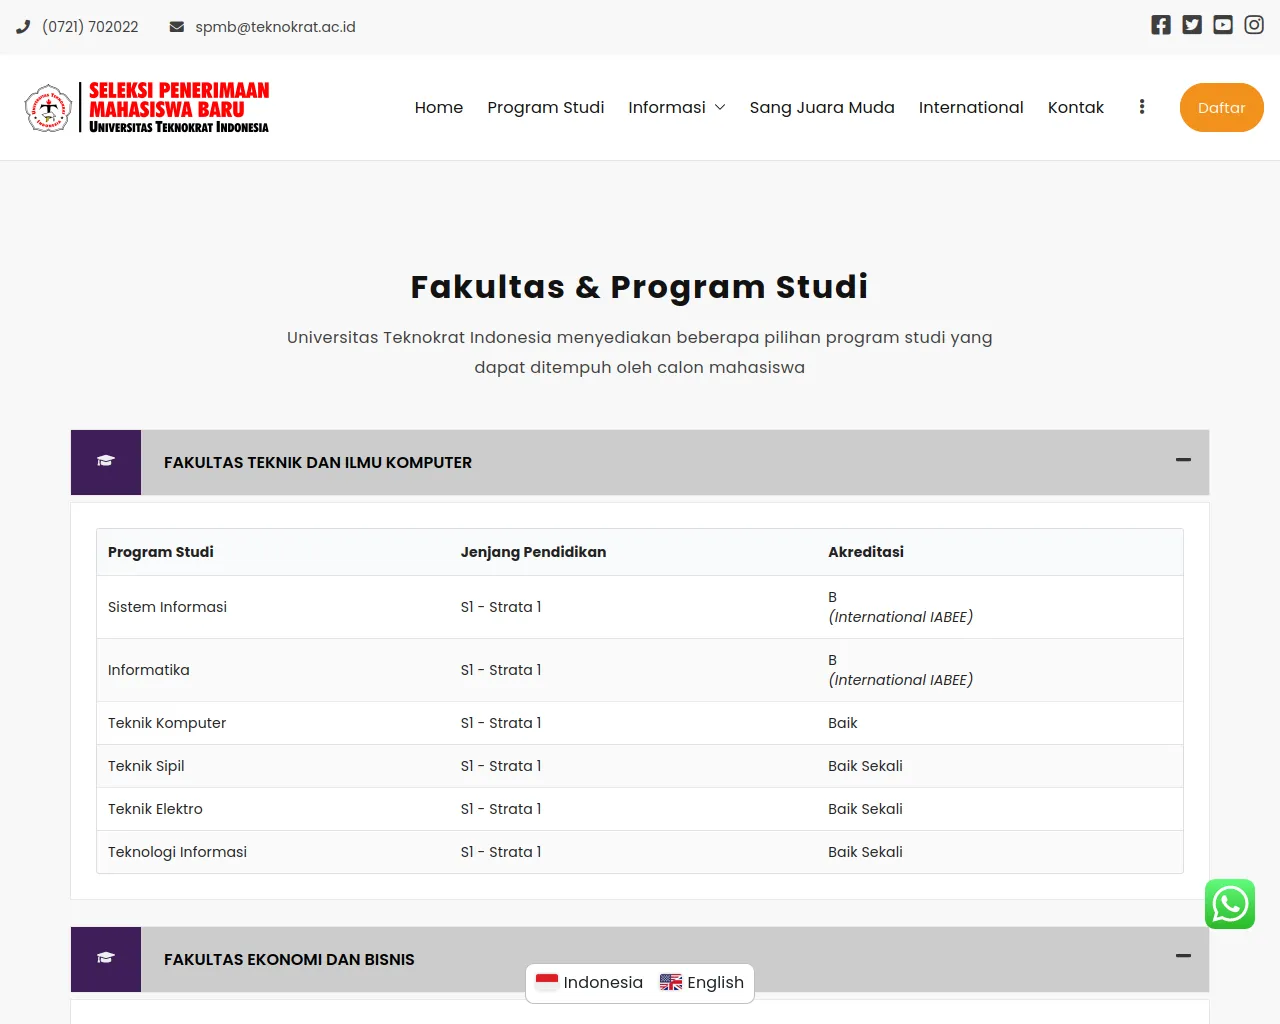Toggle the Fakultas Teknik dan Ilmu Komputer header
The image size is (1280, 1024).
(640, 462)
